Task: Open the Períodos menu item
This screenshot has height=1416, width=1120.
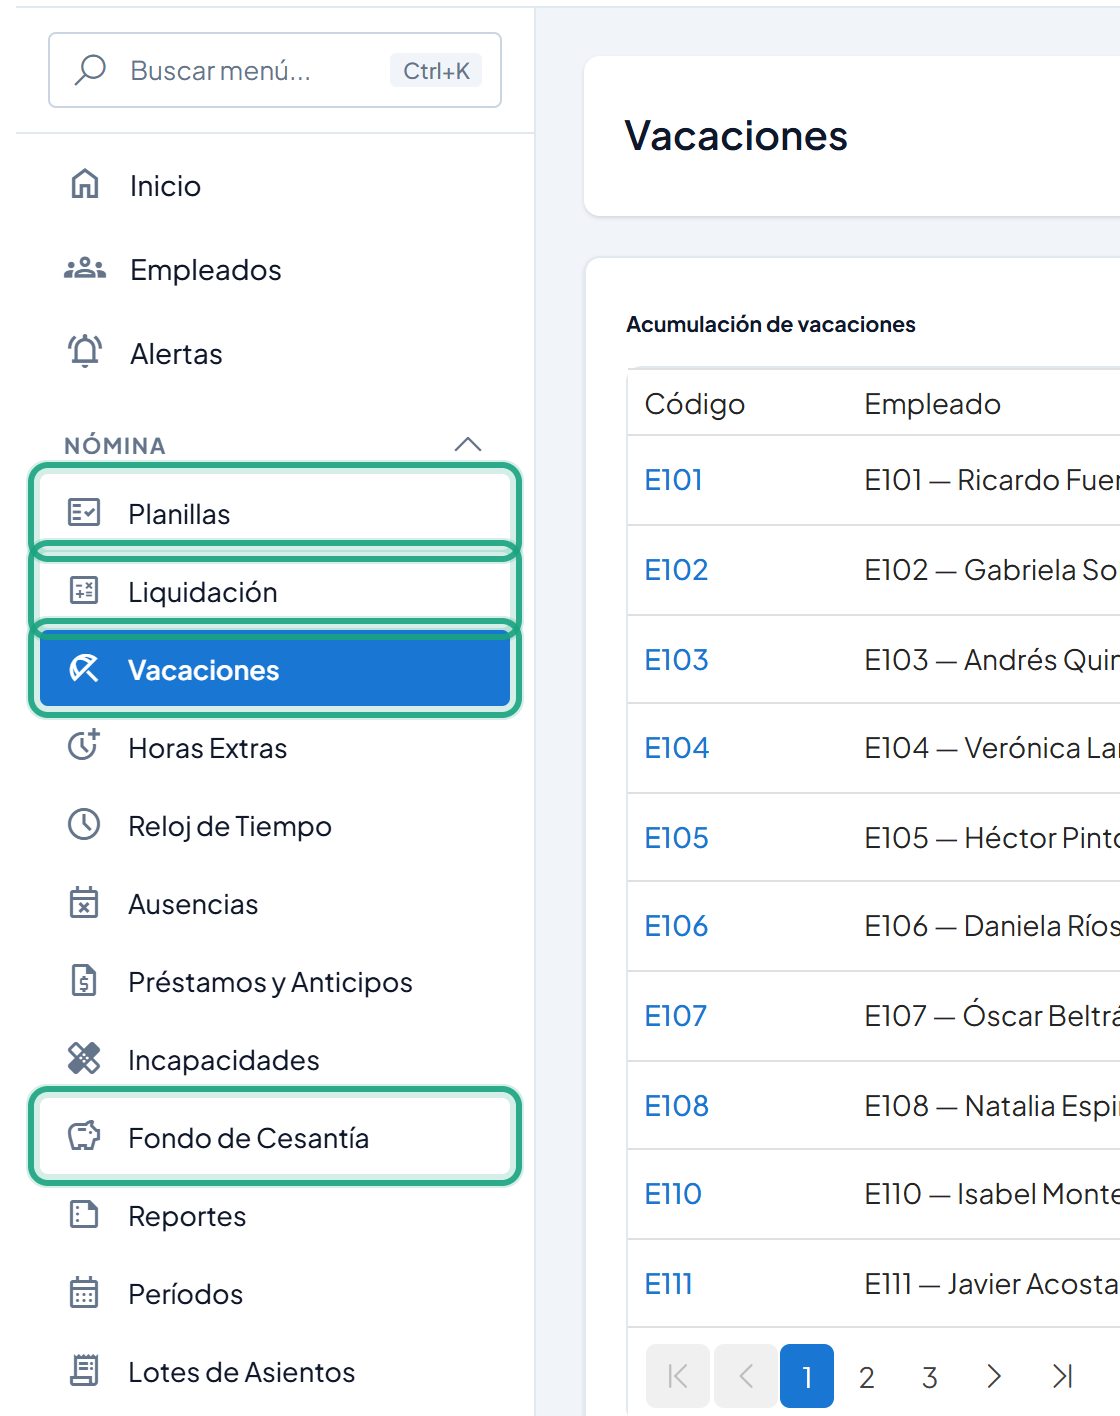Action: (275, 1294)
